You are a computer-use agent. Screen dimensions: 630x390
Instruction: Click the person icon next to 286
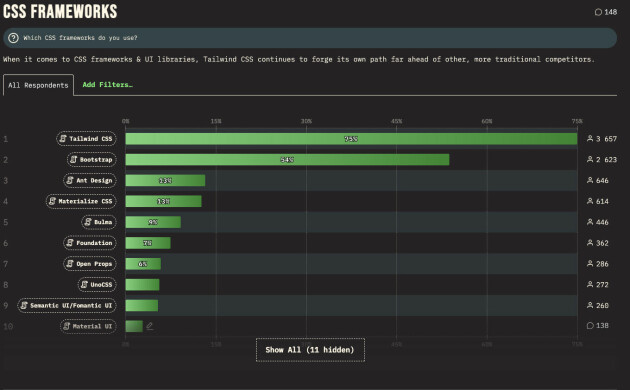point(590,263)
